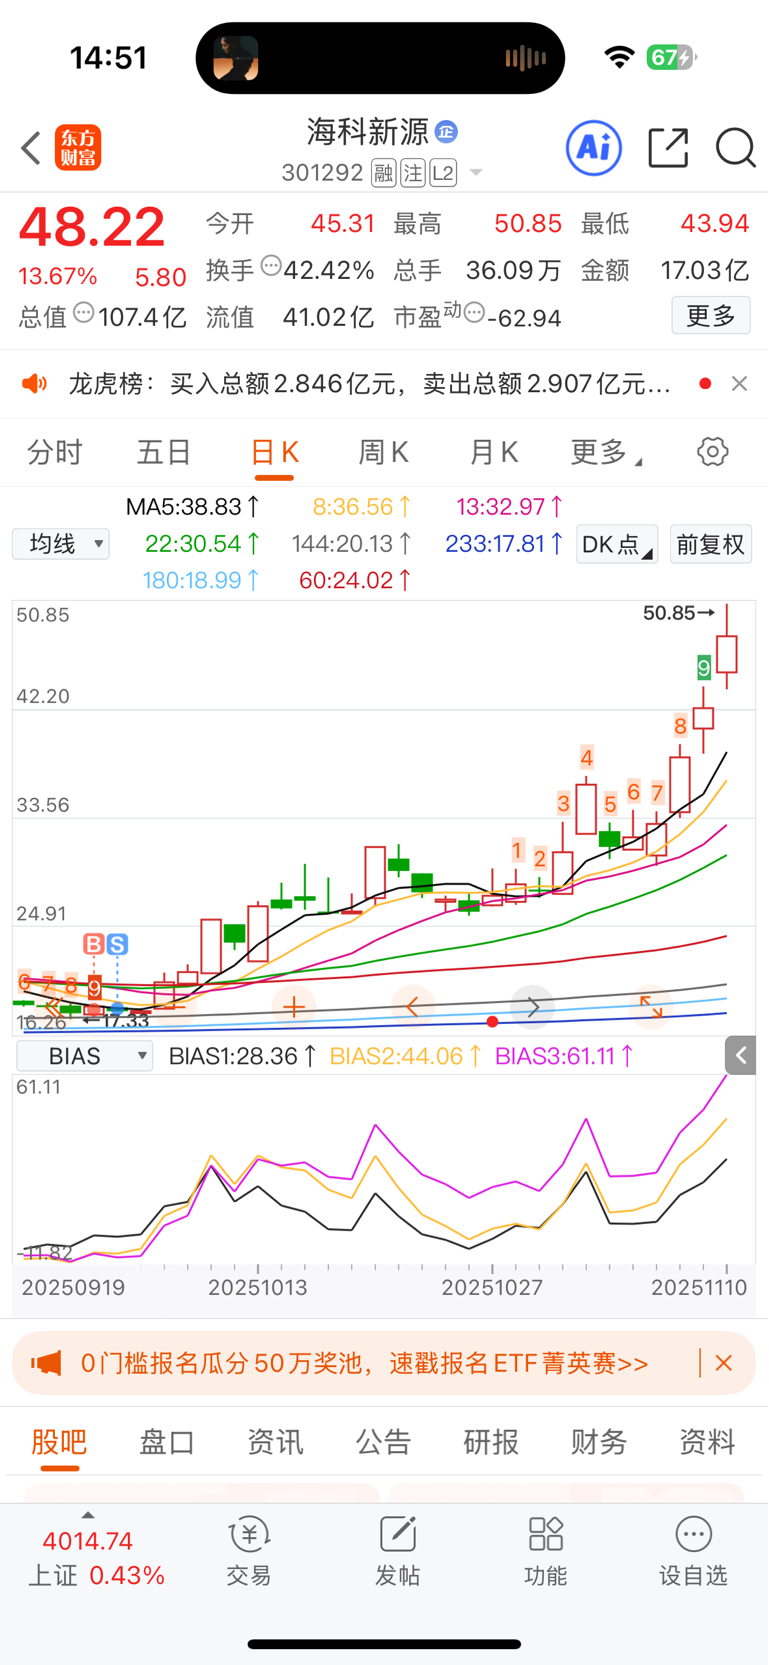Open the 龙虎榜 buy/sell news text
Image resolution: width=769 pixels, height=1665 pixels.
(x=370, y=384)
